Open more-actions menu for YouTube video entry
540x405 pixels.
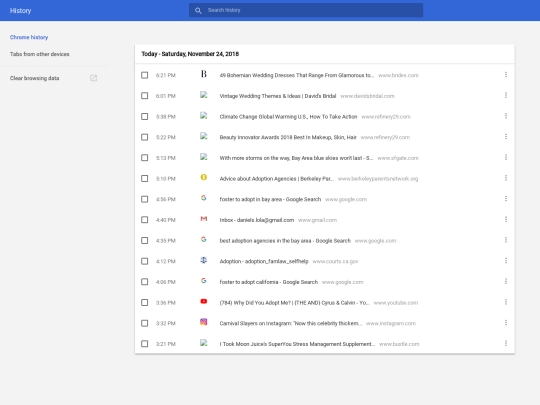pos(506,302)
